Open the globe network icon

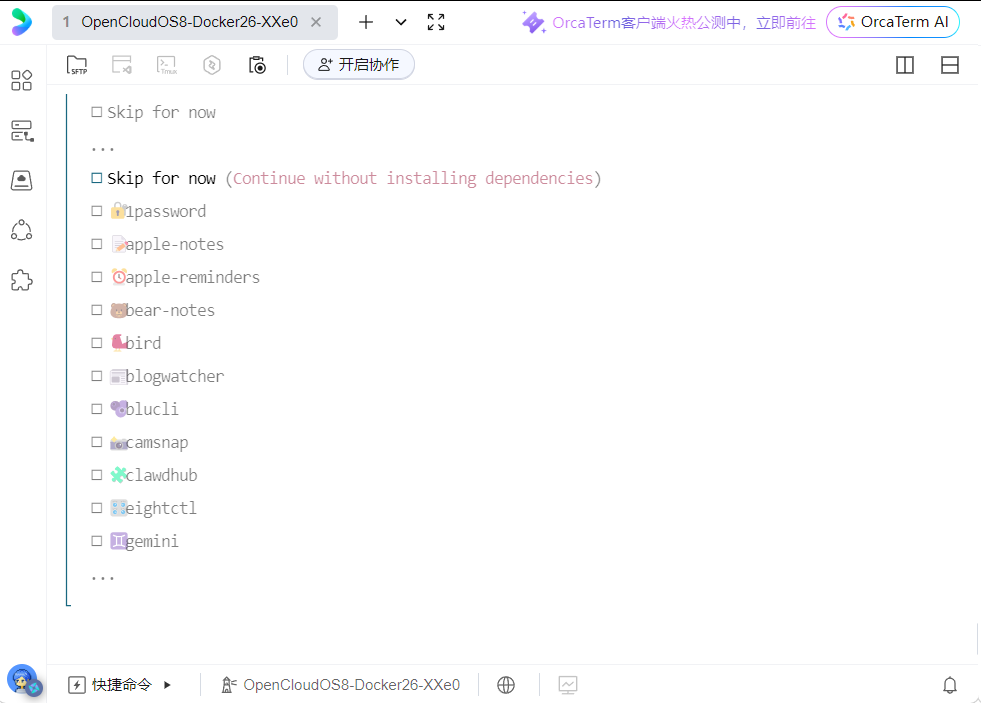506,685
